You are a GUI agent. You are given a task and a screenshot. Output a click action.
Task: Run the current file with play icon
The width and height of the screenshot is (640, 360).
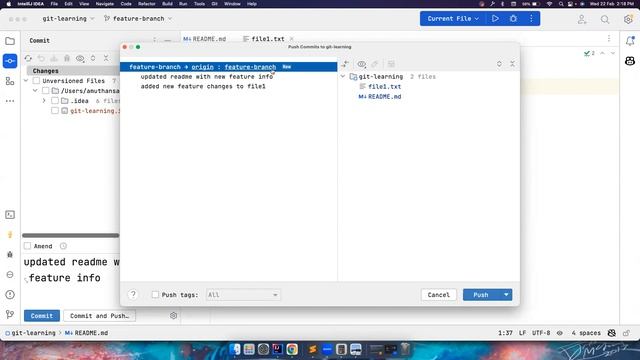[x=495, y=19]
